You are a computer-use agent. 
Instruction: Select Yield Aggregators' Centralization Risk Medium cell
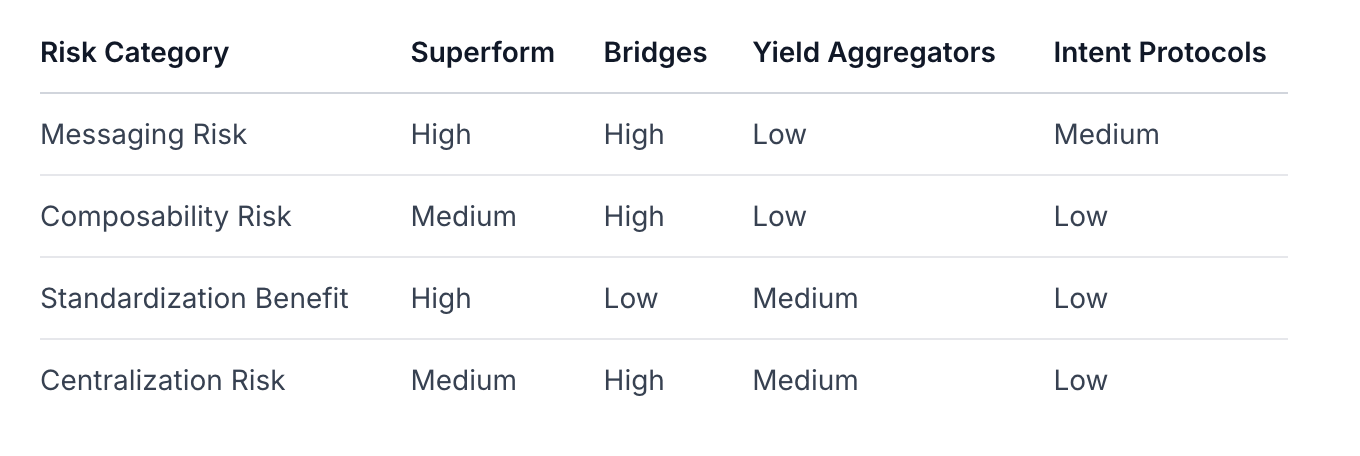[805, 381]
